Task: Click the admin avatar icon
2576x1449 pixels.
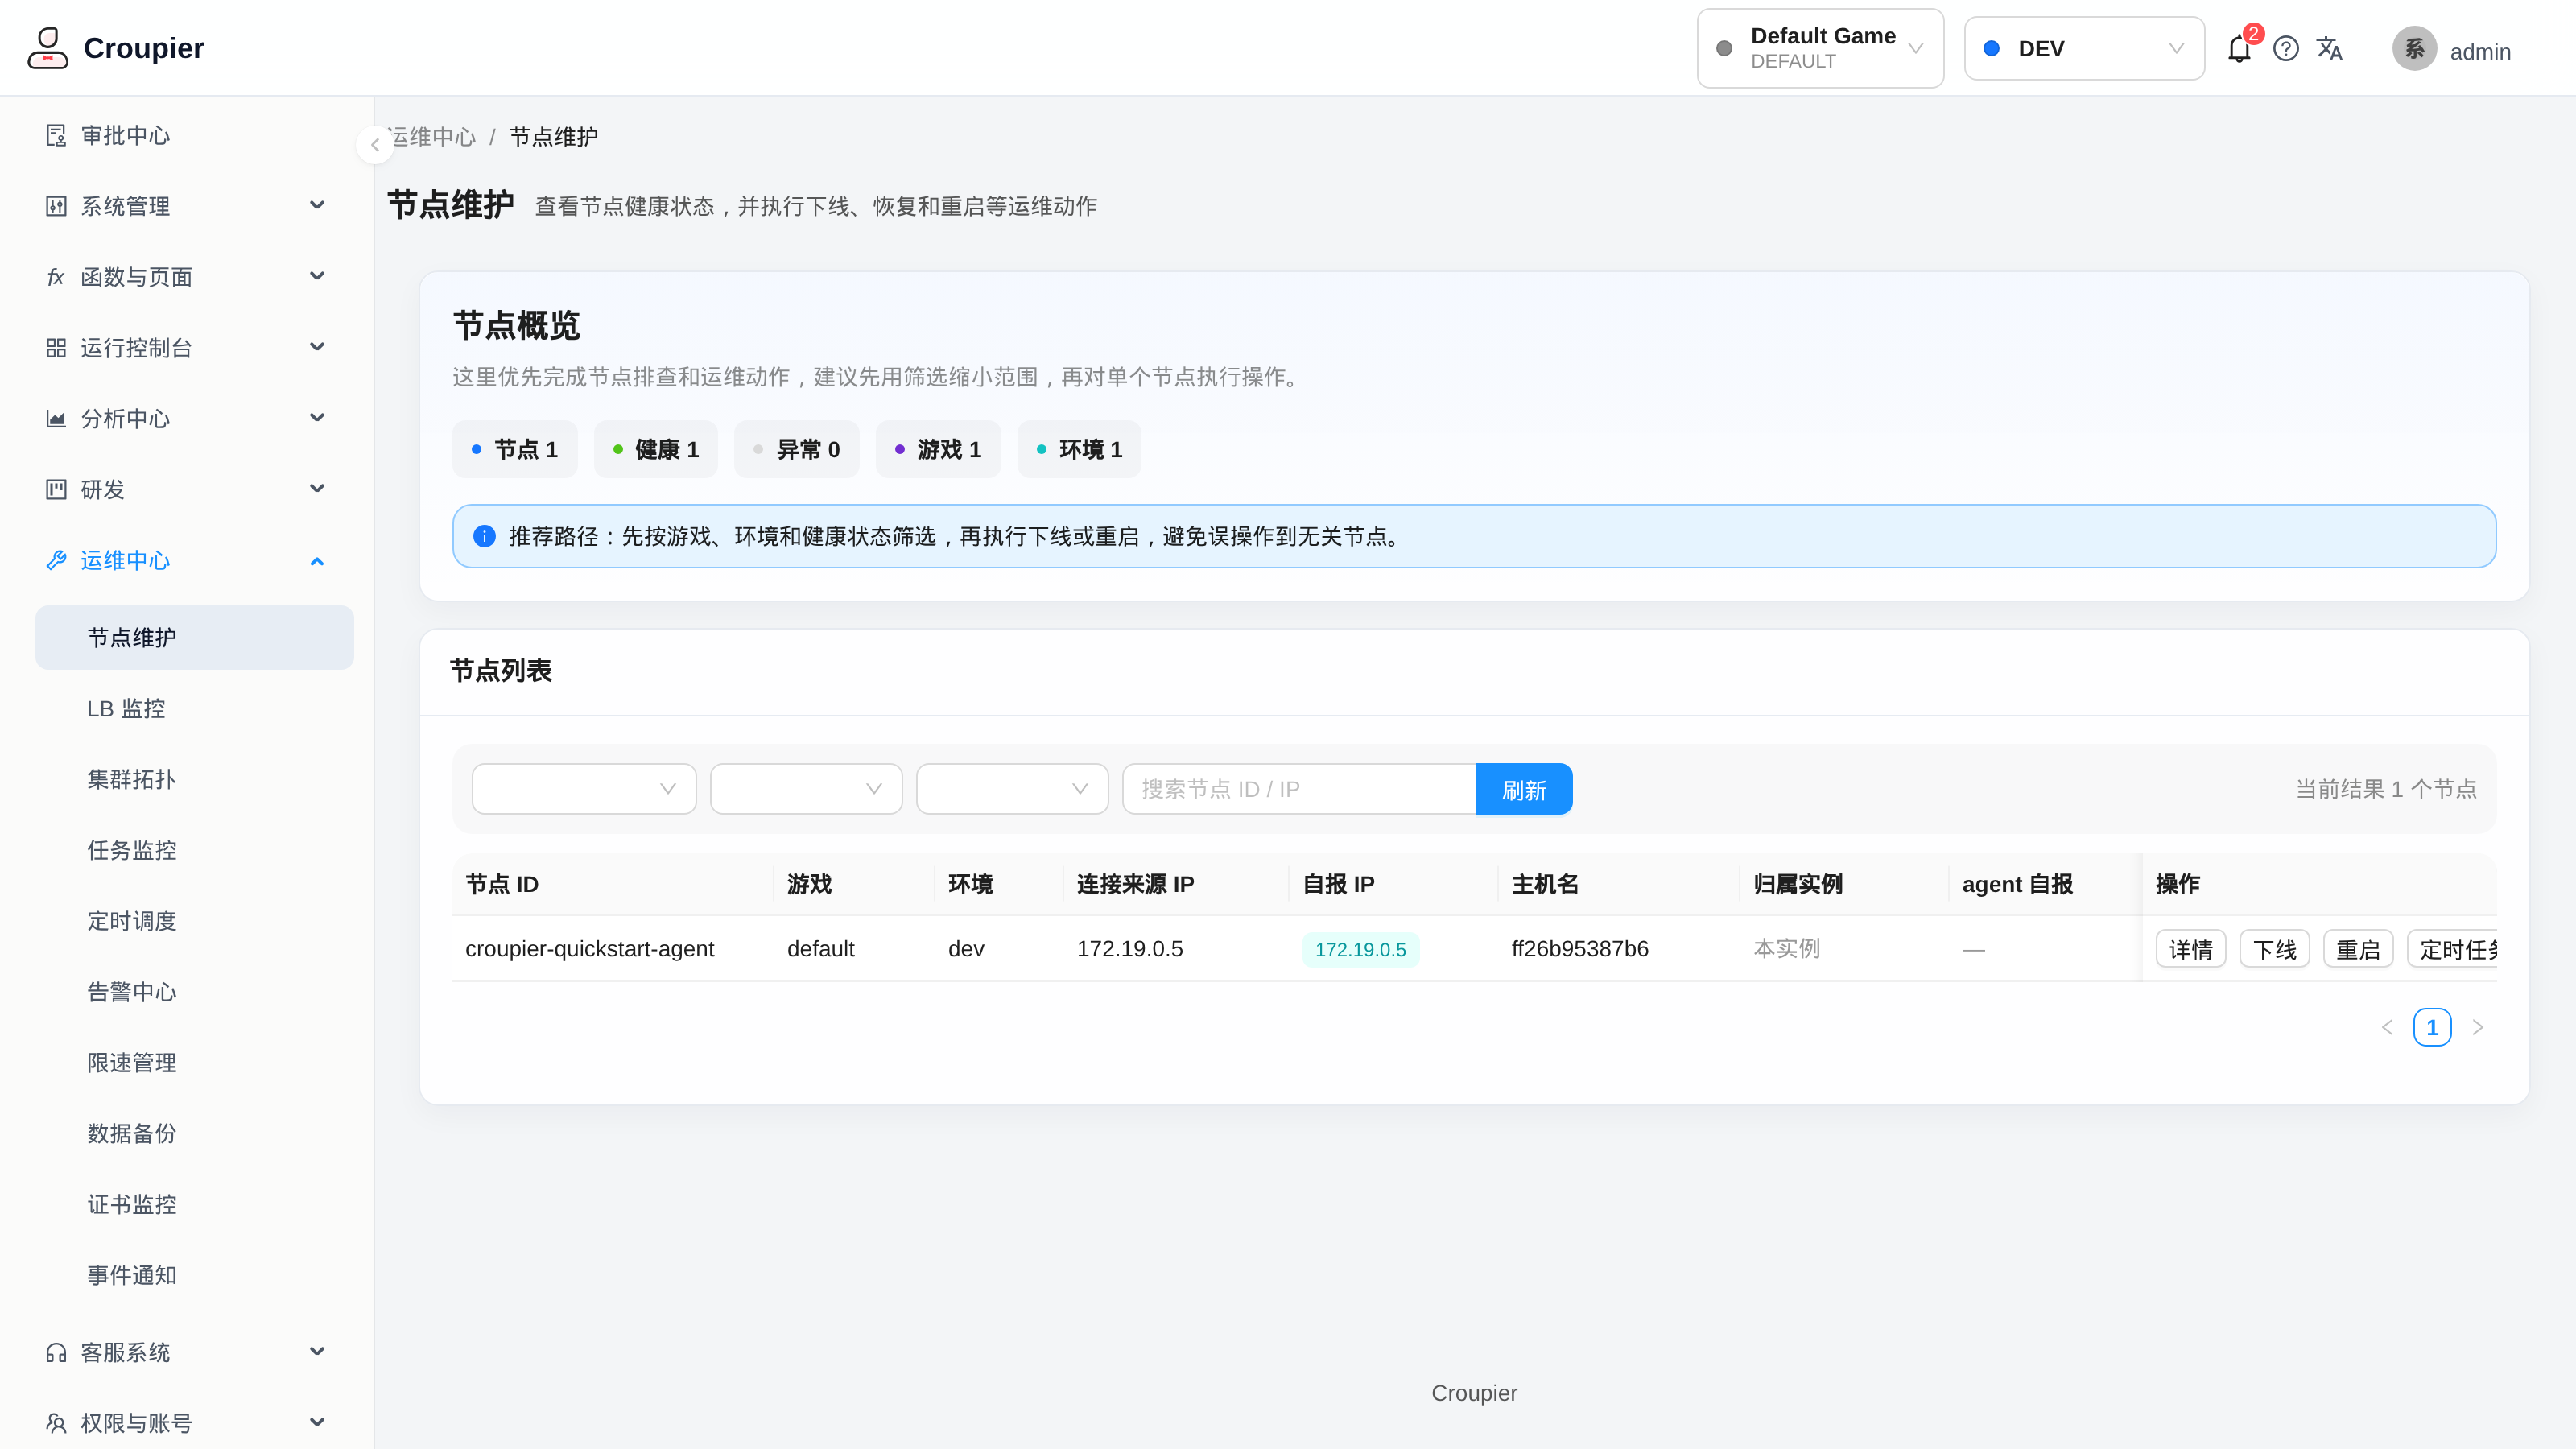Action: point(2414,49)
